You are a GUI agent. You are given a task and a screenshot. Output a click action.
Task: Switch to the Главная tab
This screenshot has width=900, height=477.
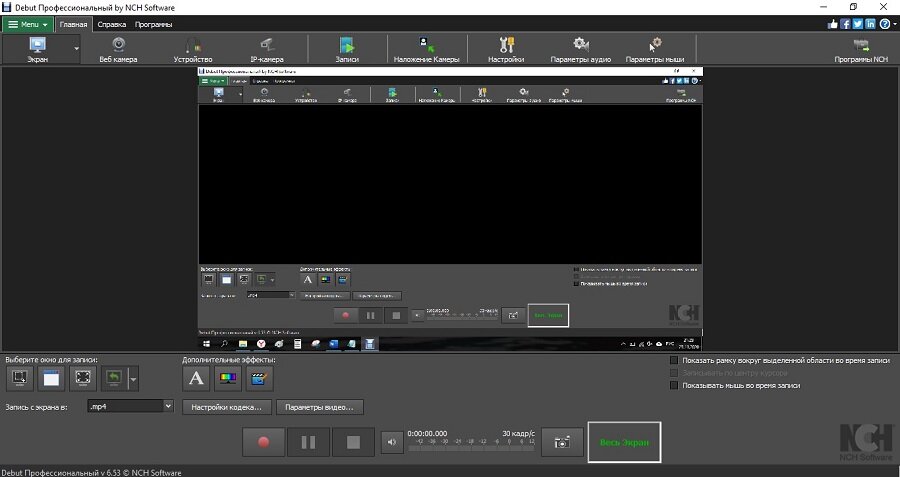tap(73, 25)
